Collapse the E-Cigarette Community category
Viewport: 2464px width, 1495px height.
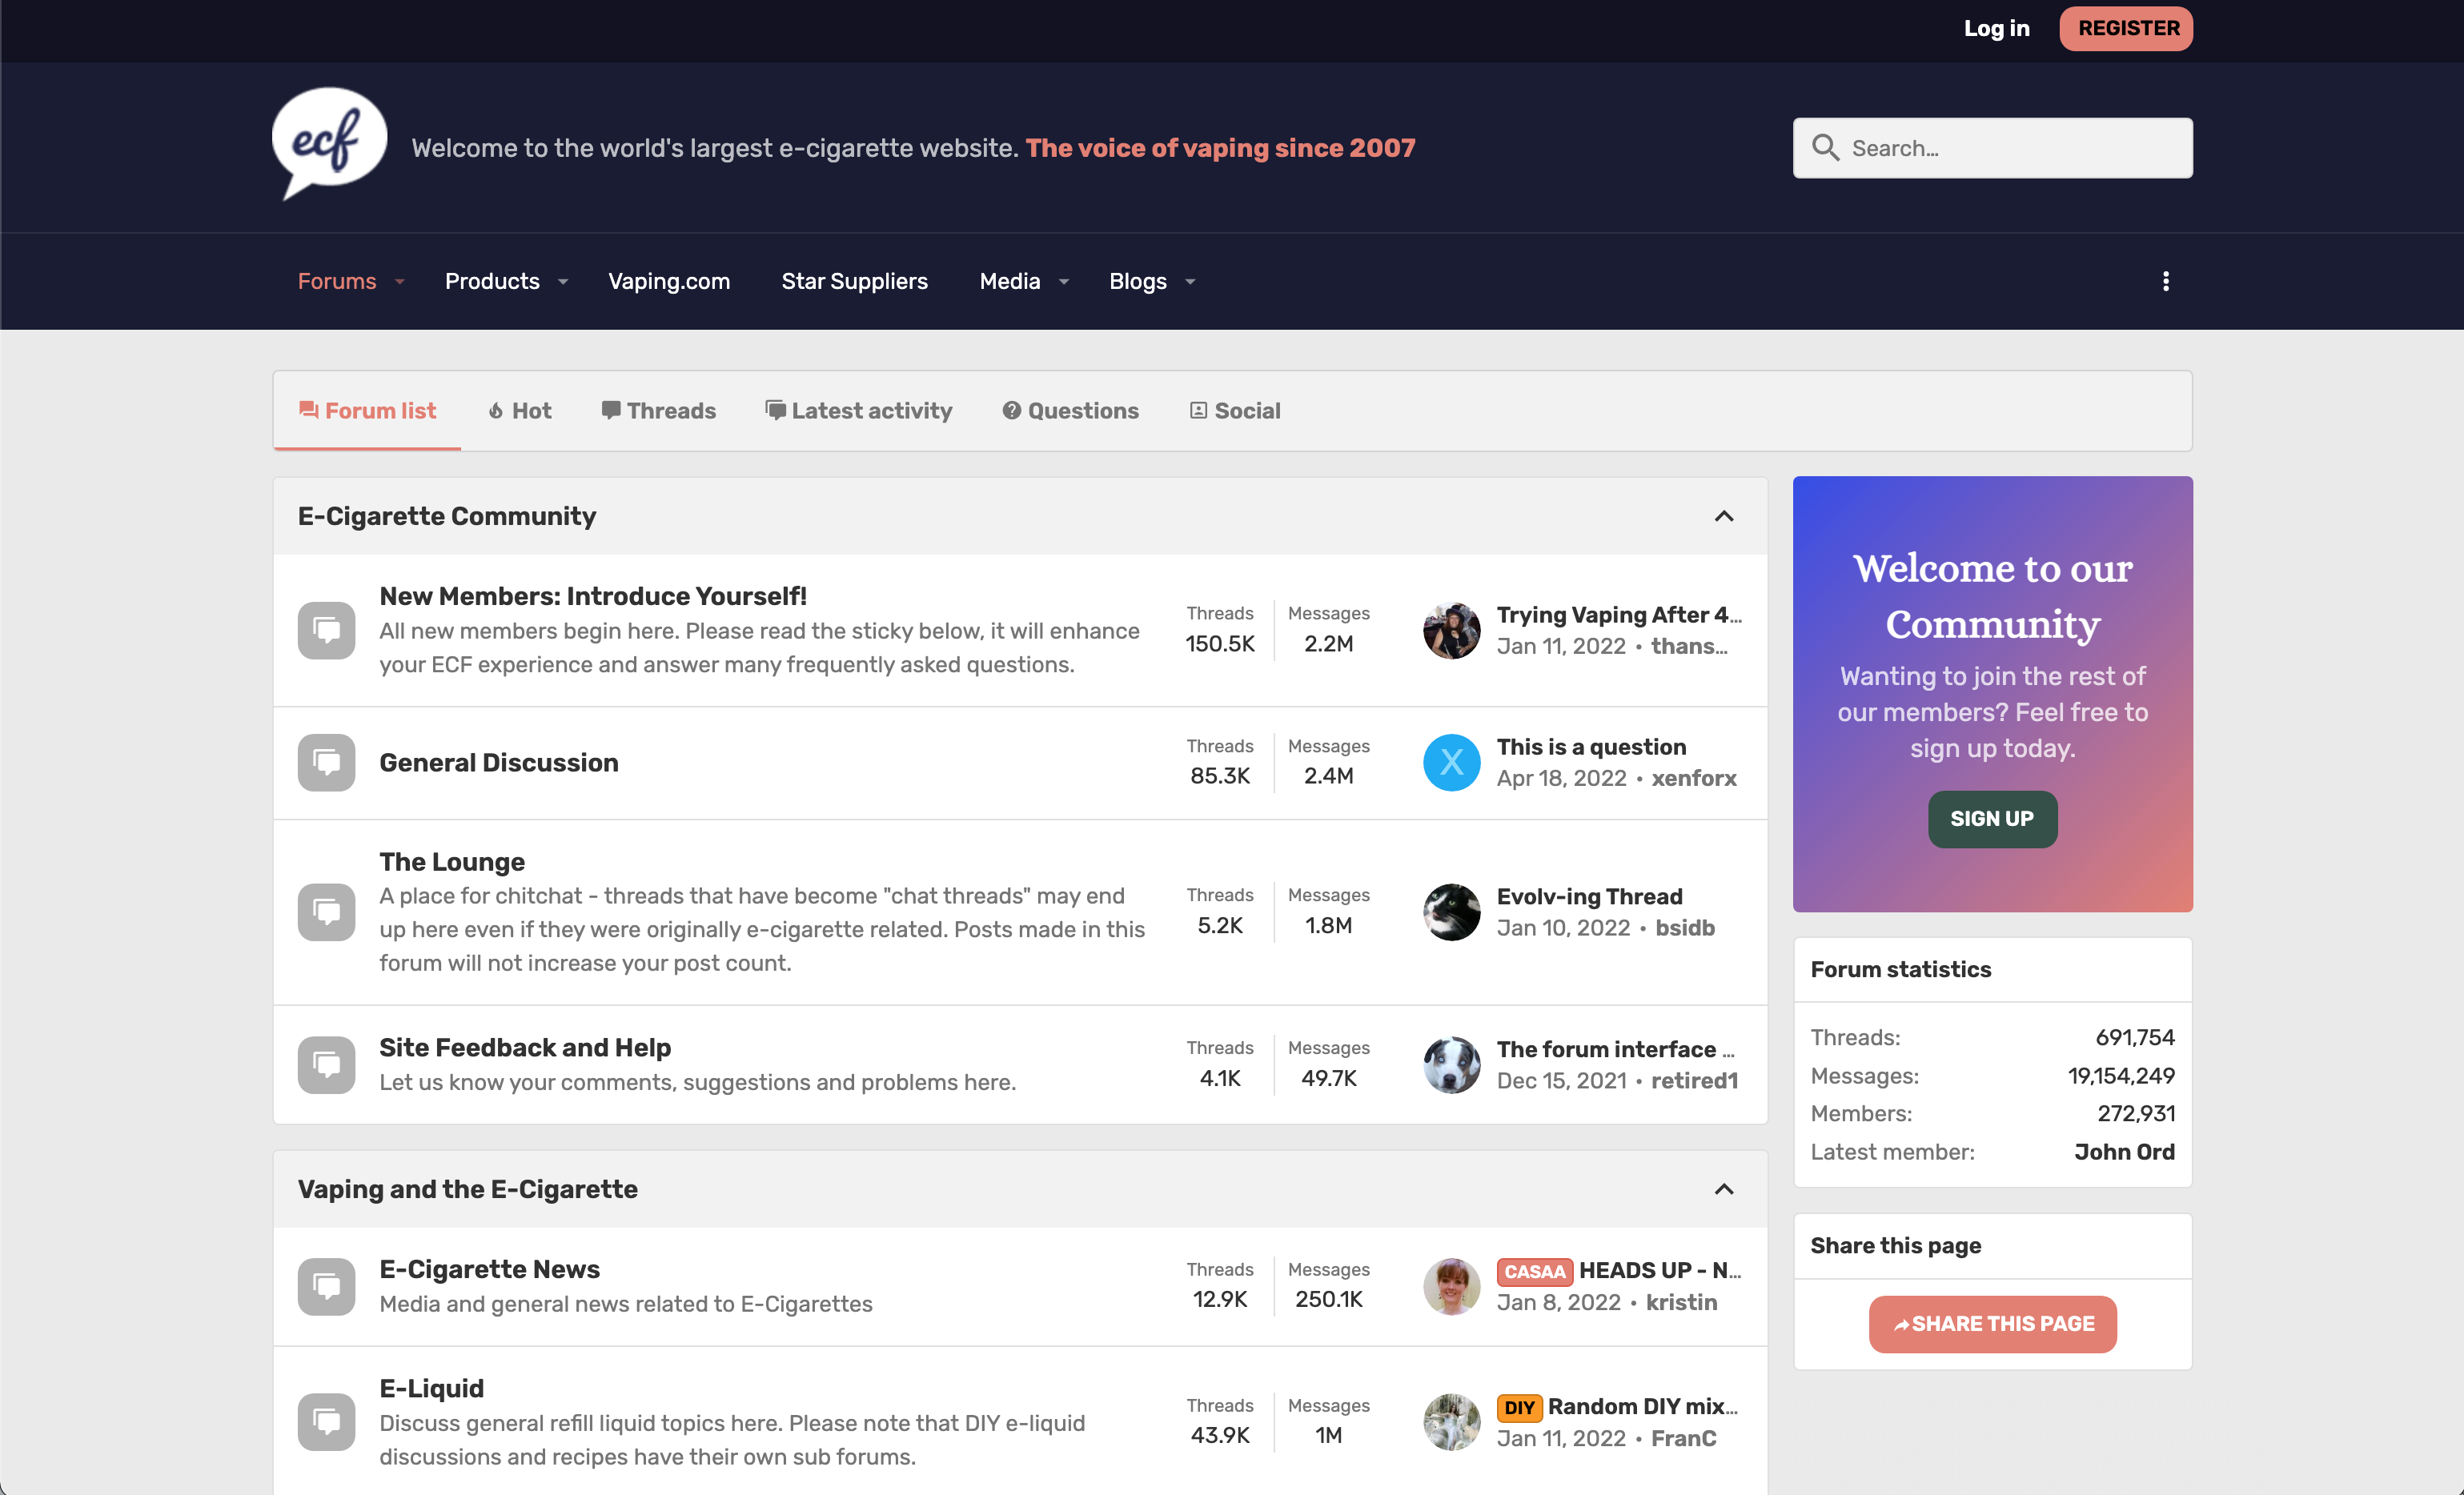coord(1723,517)
